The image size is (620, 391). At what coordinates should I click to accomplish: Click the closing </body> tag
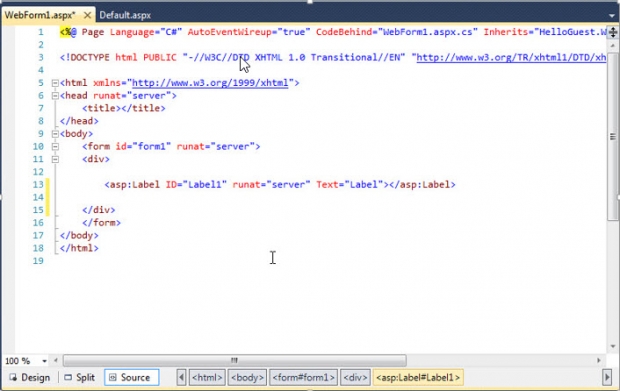point(79,236)
